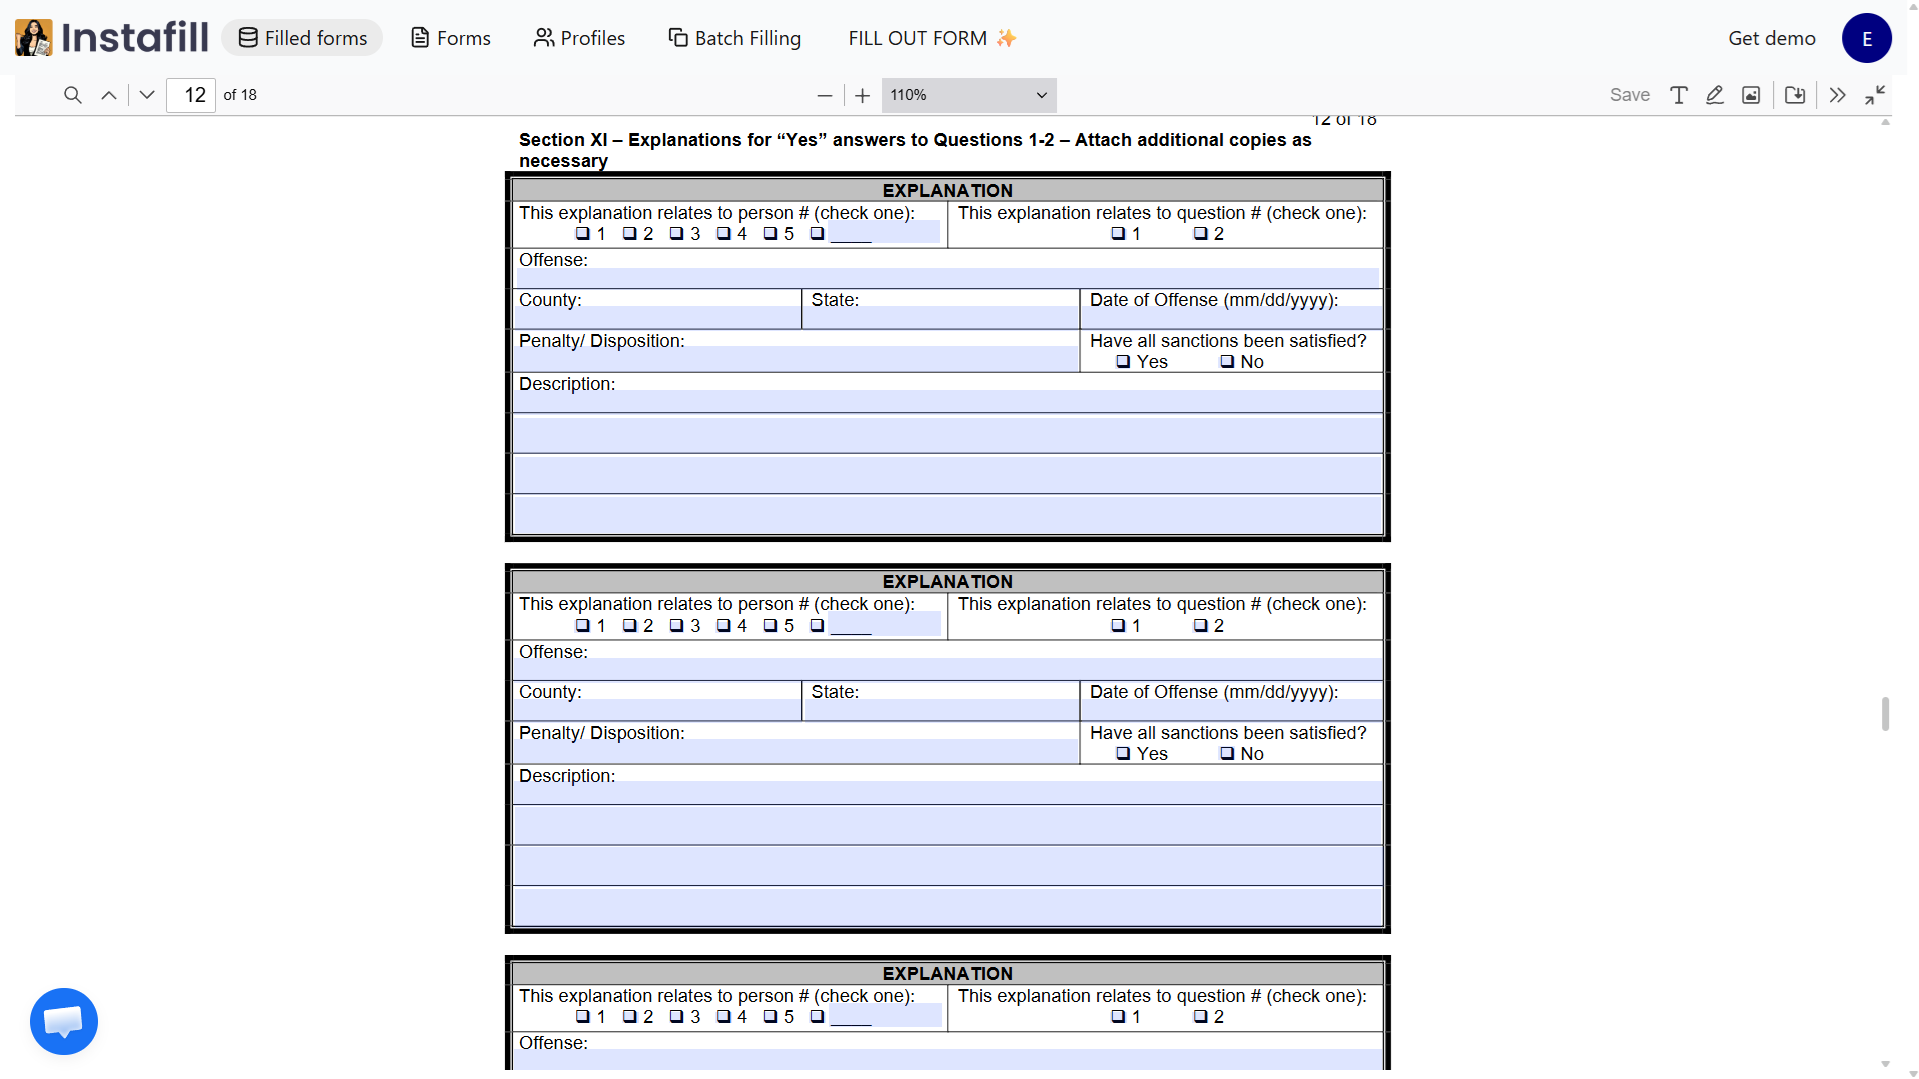Viewport: 1919px width, 1079px height.
Task: Download the filled form
Action: 1794,95
